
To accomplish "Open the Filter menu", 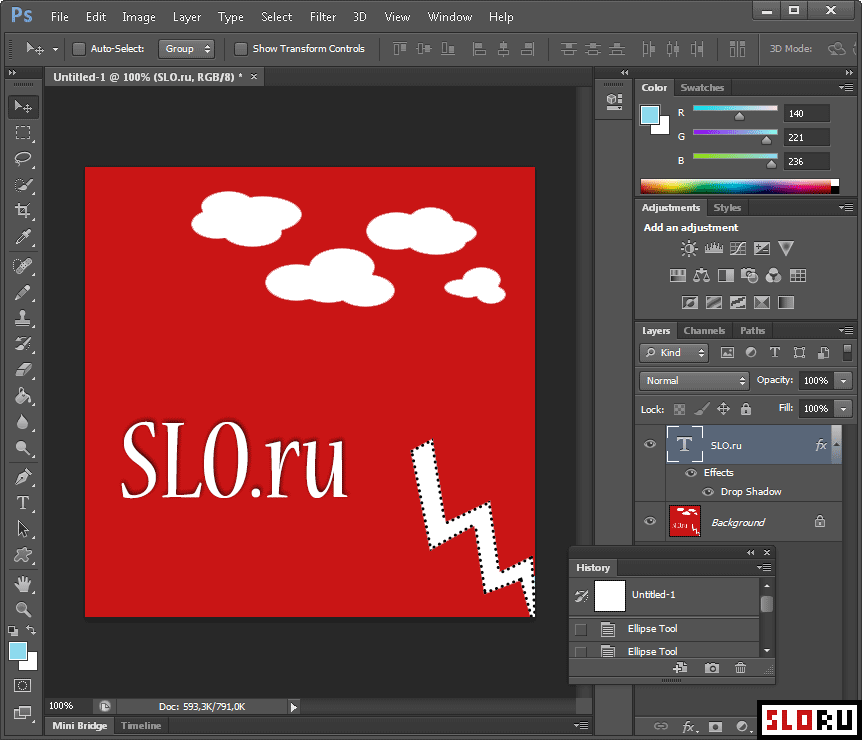I will point(323,17).
